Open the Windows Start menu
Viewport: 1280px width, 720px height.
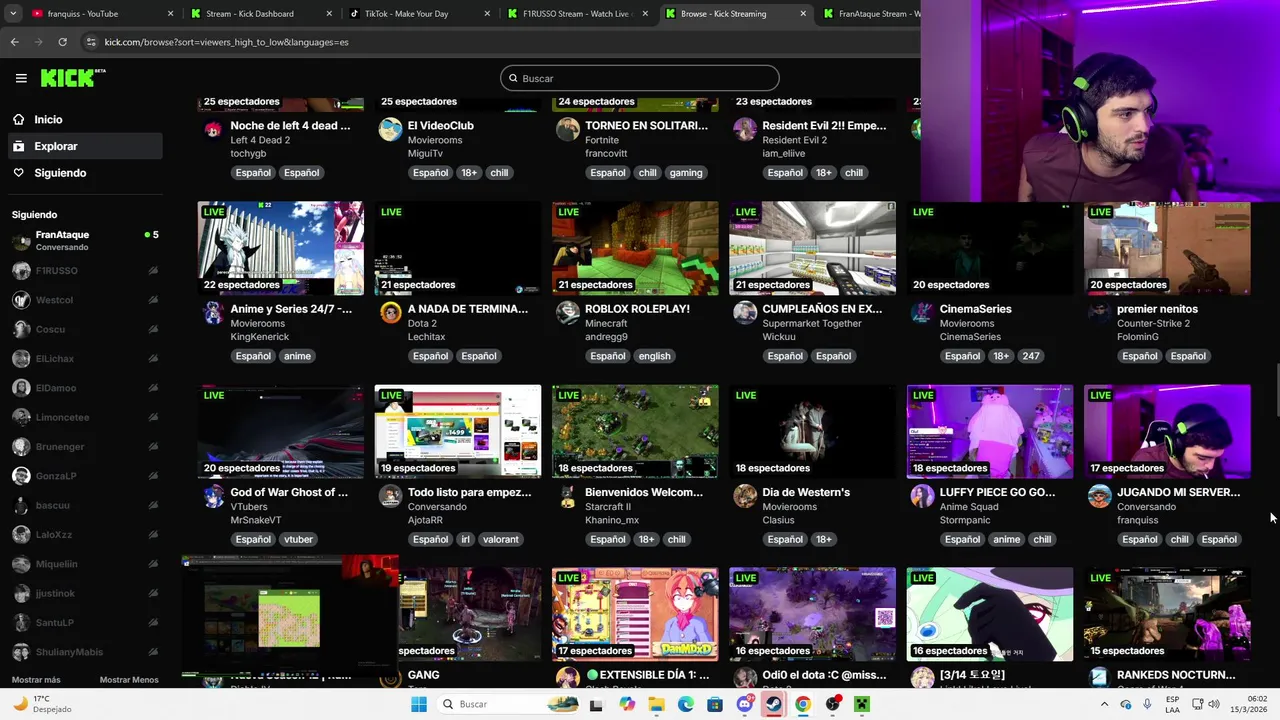click(419, 704)
